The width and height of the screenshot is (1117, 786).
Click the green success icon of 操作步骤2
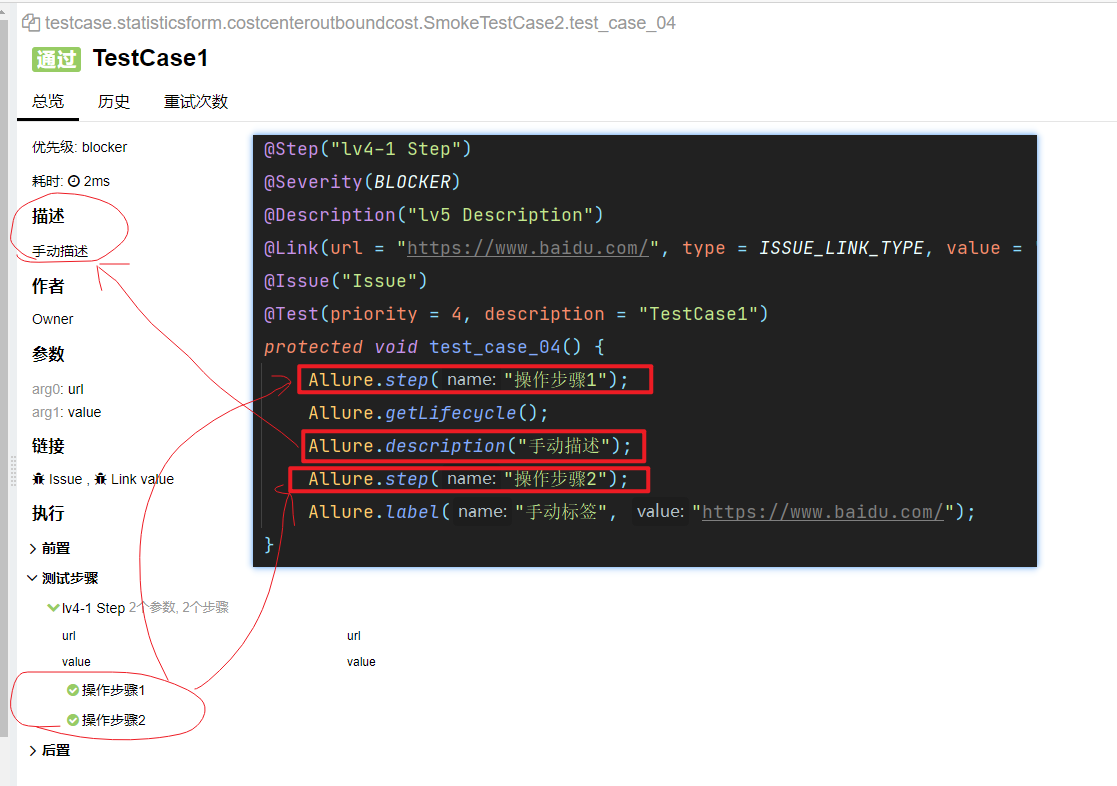pyautogui.click(x=71, y=719)
